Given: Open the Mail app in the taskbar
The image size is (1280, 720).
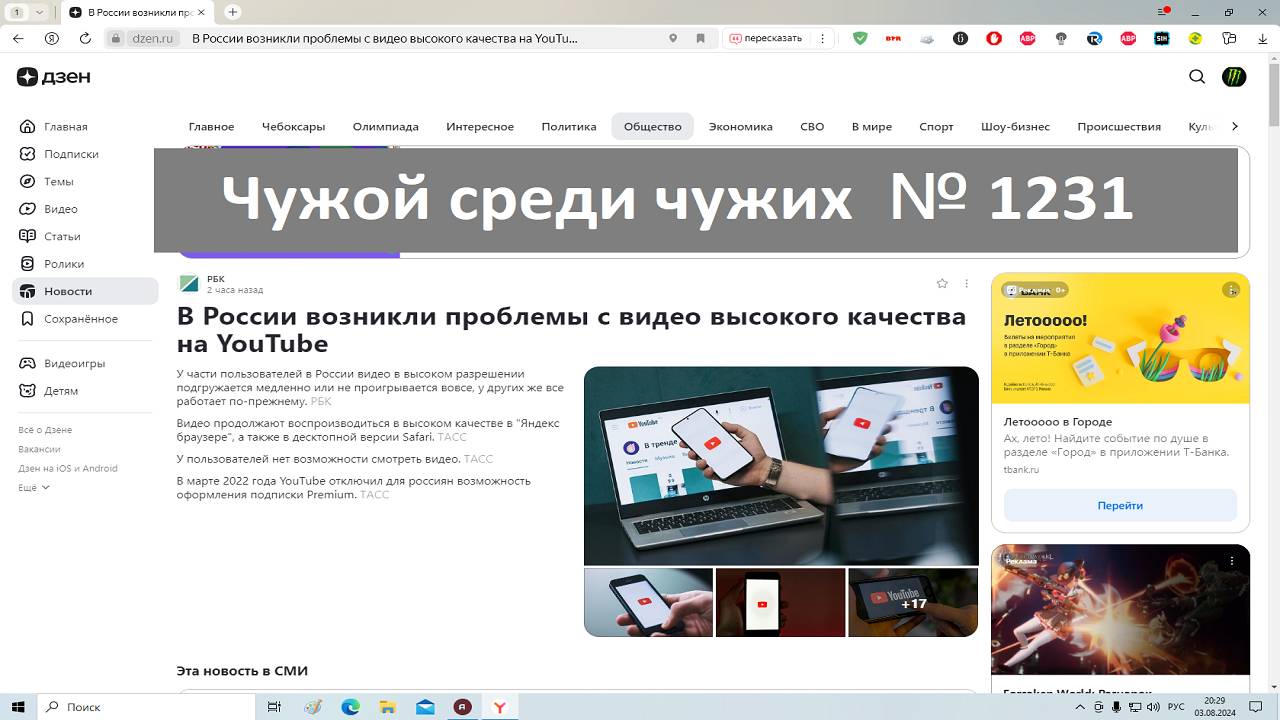Looking at the screenshot, I should click(425, 707).
